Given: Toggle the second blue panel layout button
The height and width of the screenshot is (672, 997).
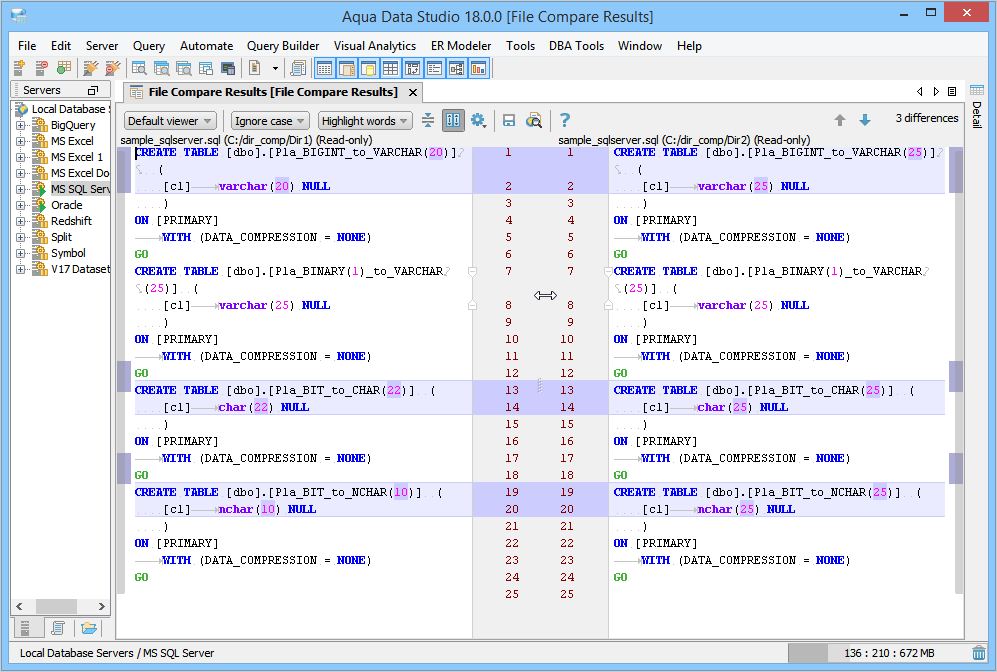Looking at the screenshot, I should click(347, 68).
